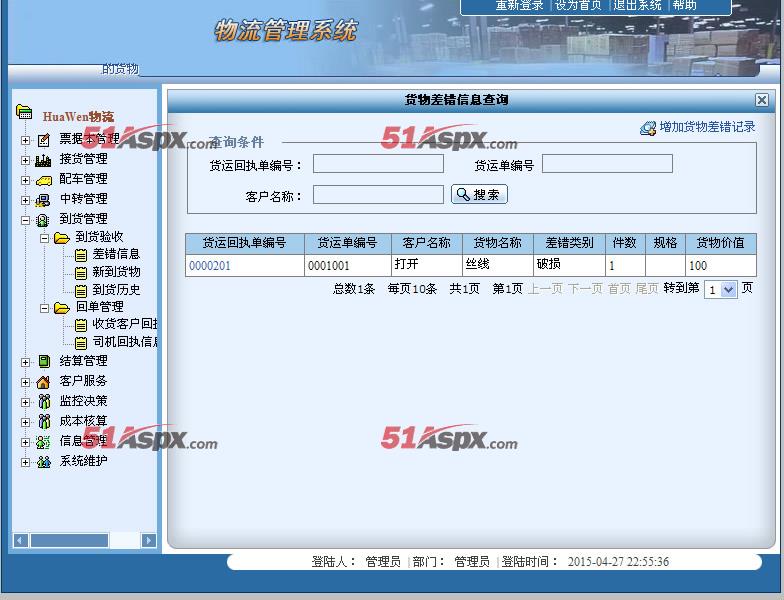Click the 票据本管理 notepad icon
Screen dimensions: 784x600
coord(44,140)
